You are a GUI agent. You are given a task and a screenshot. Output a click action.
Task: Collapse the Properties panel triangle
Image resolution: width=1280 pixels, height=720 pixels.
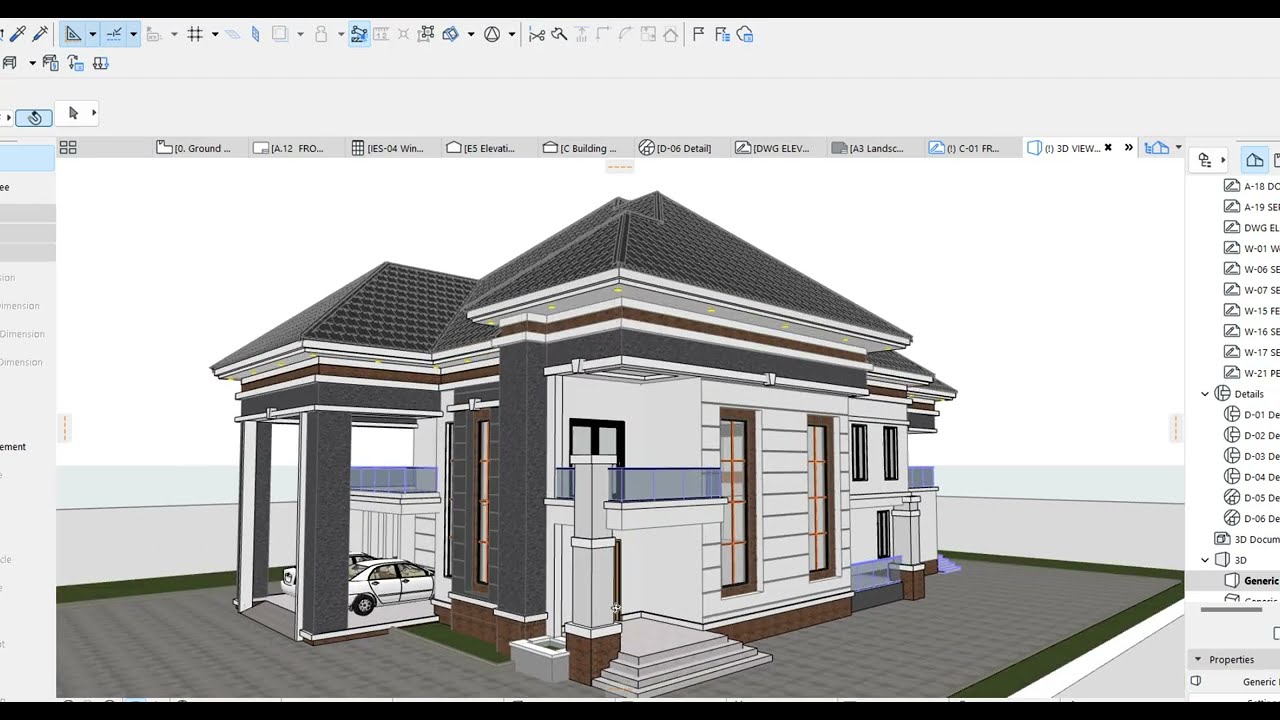coord(1197,659)
